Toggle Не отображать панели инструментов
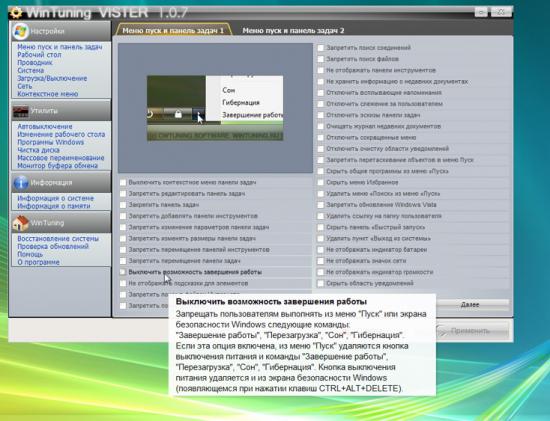The image size is (550, 421). tap(321, 70)
